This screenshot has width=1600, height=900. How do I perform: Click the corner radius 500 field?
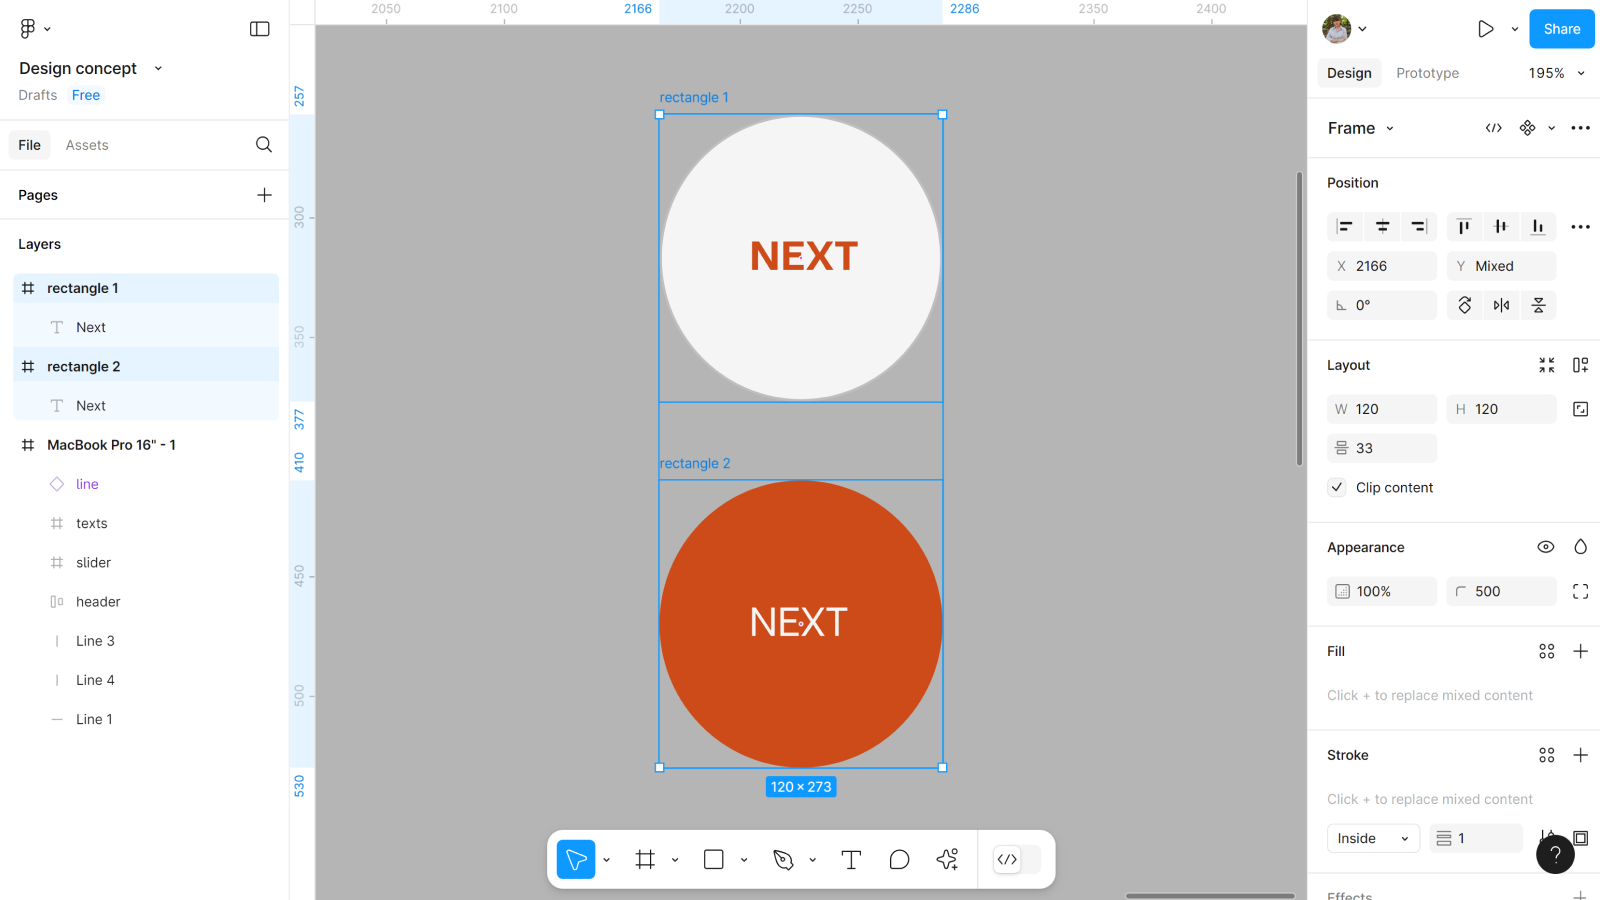pos(1501,592)
